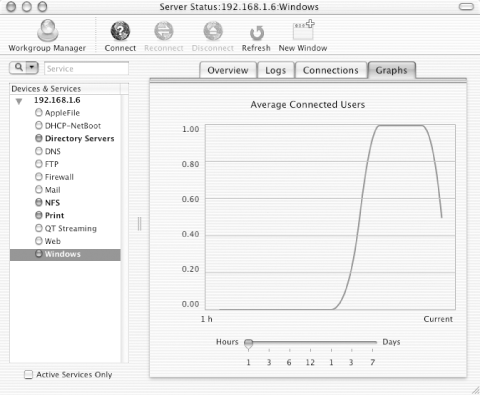Open the search filter dropdown arrow

[x=32, y=68]
